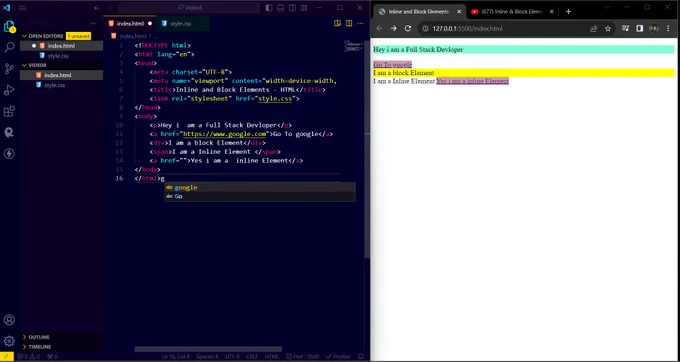Click 'Port : 5500' Live Server status
680x362 pixels.
pos(303,356)
